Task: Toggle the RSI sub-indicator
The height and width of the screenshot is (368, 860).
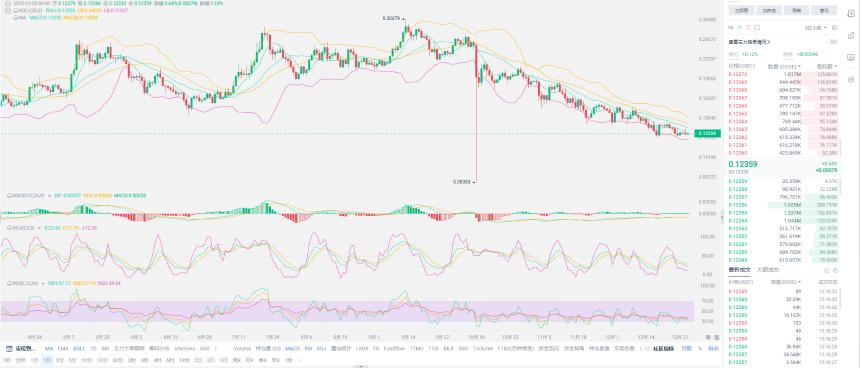Action: point(308,349)
